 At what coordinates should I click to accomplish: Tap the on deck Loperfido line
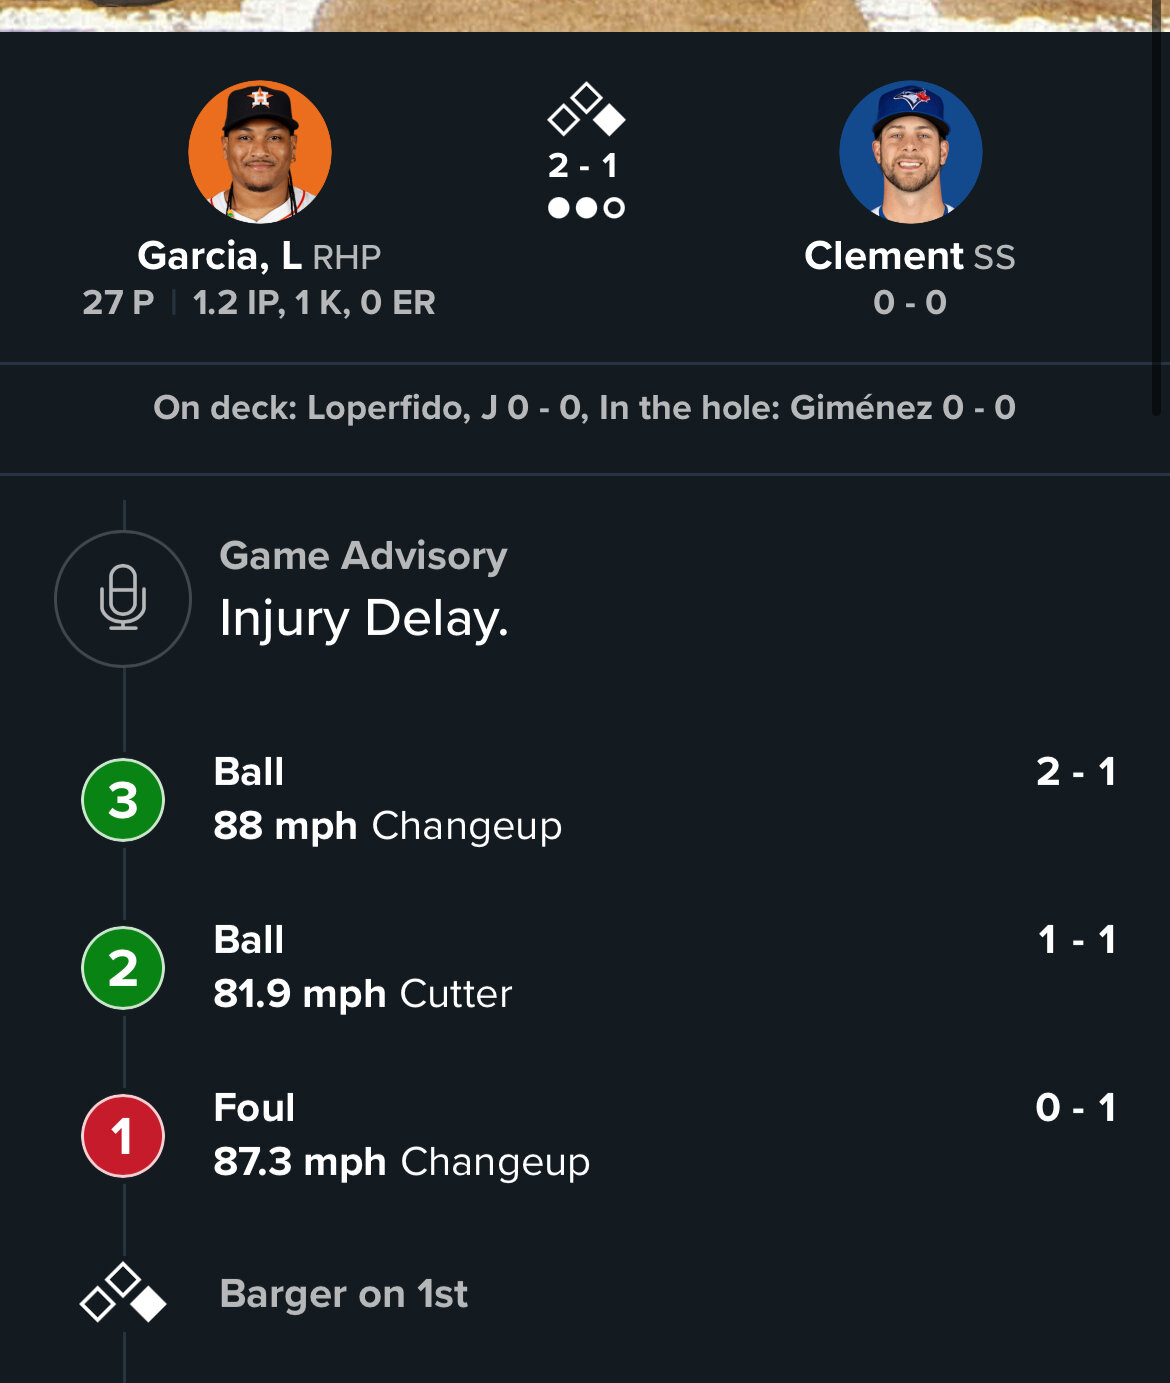tap(585, 408)
